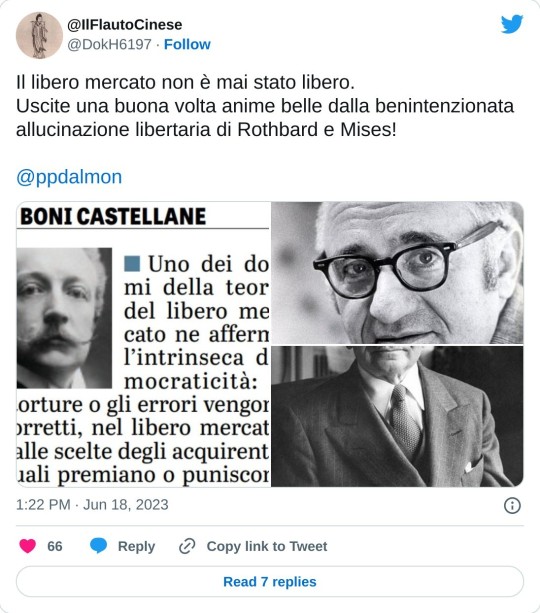Image resolution: width=540 pixels, height=613 pixels.
Task: Open the @ppdalmon mention link
Action: click(69, 177)
